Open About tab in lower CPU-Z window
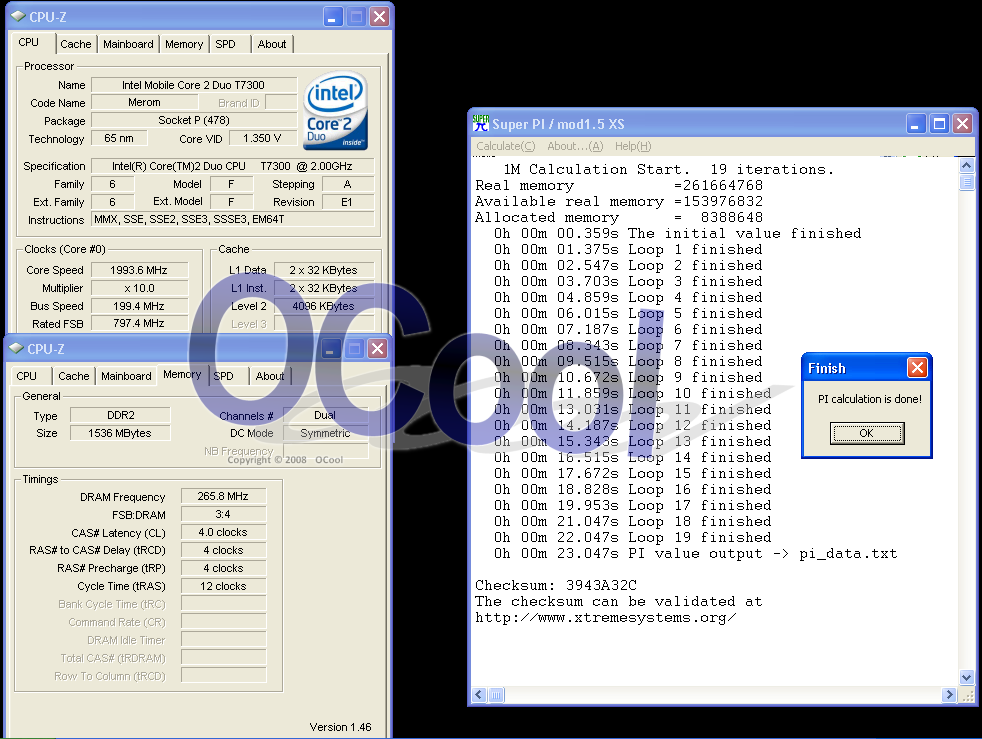The height and width of the screenshot is (739, 982). pos(270,376)
